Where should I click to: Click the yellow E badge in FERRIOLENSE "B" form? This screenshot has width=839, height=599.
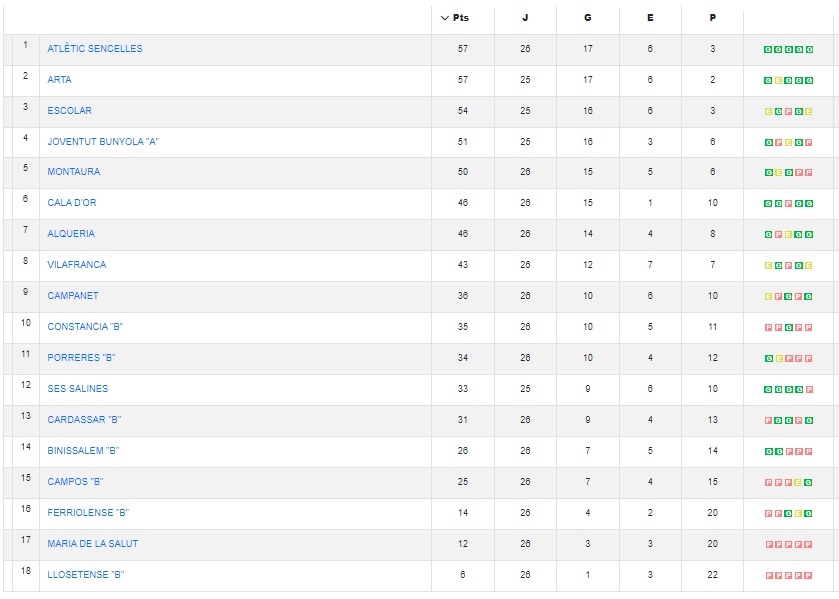click(798, 513)
